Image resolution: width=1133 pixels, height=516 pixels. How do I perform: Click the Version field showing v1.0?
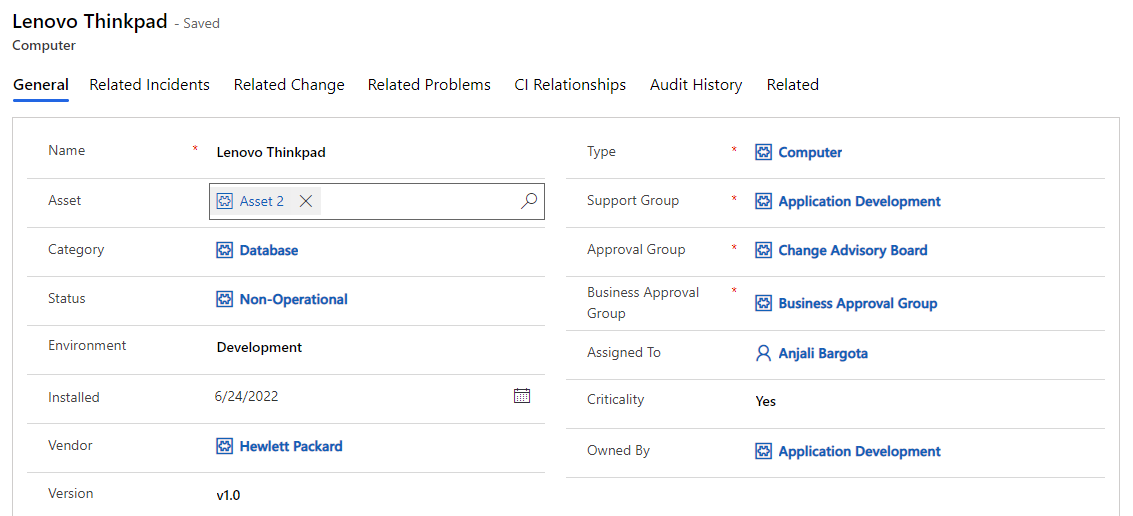[x=229, y=495]
